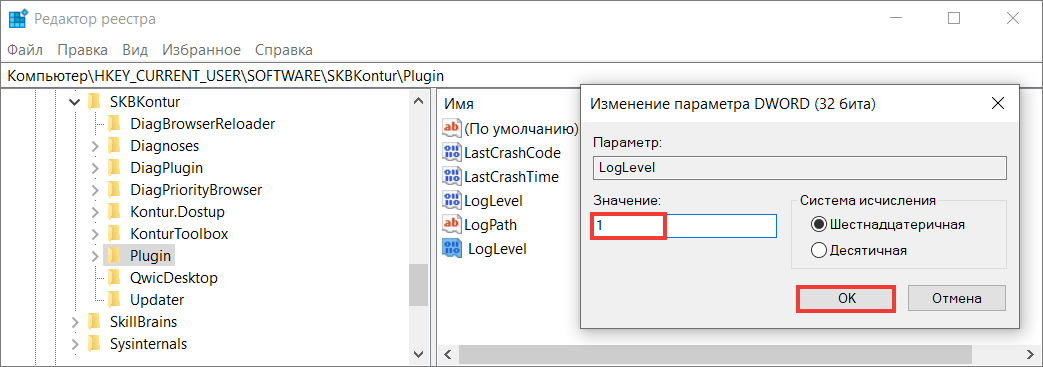1043x367 pixels.
Task: Click the Параметр LogLevel field
Action: (x=799, y=168)
